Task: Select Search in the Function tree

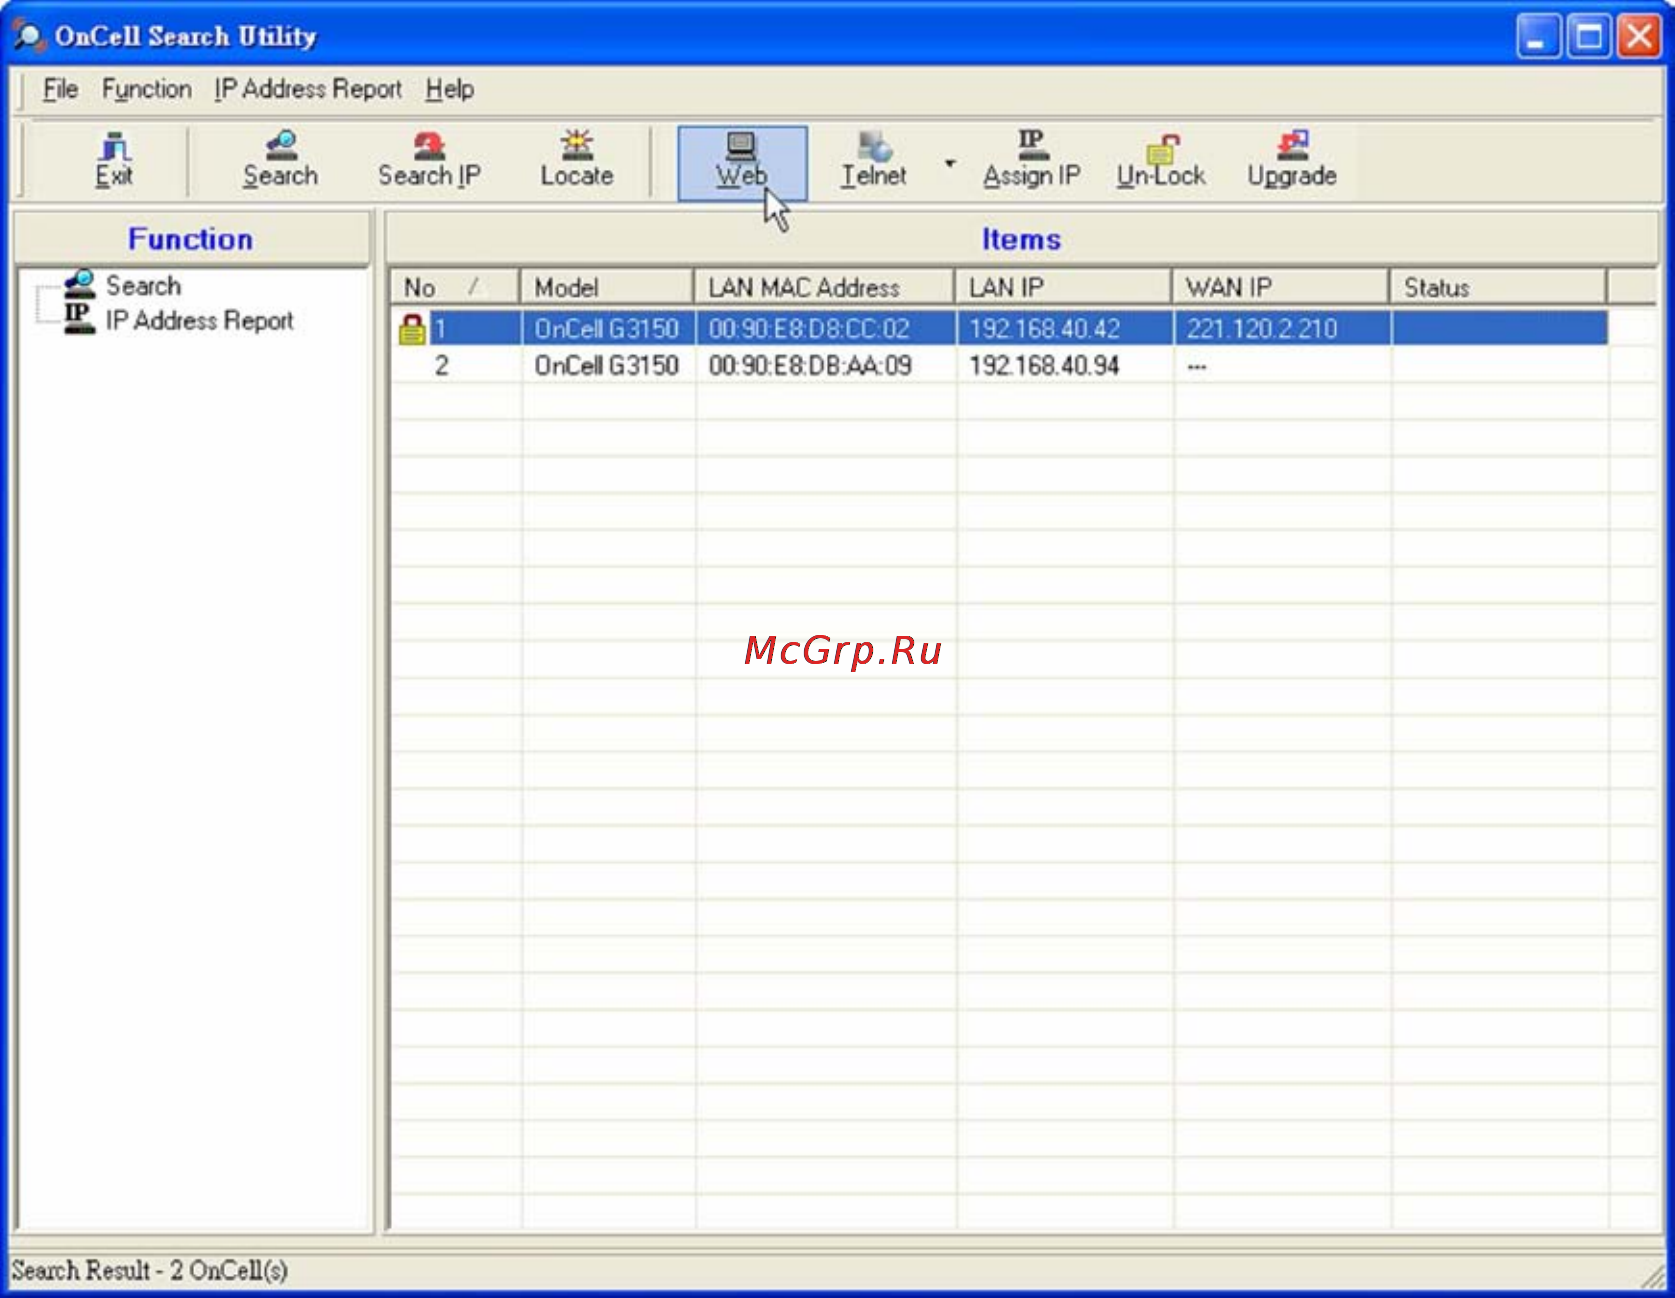Action: [x=143, y=286]
